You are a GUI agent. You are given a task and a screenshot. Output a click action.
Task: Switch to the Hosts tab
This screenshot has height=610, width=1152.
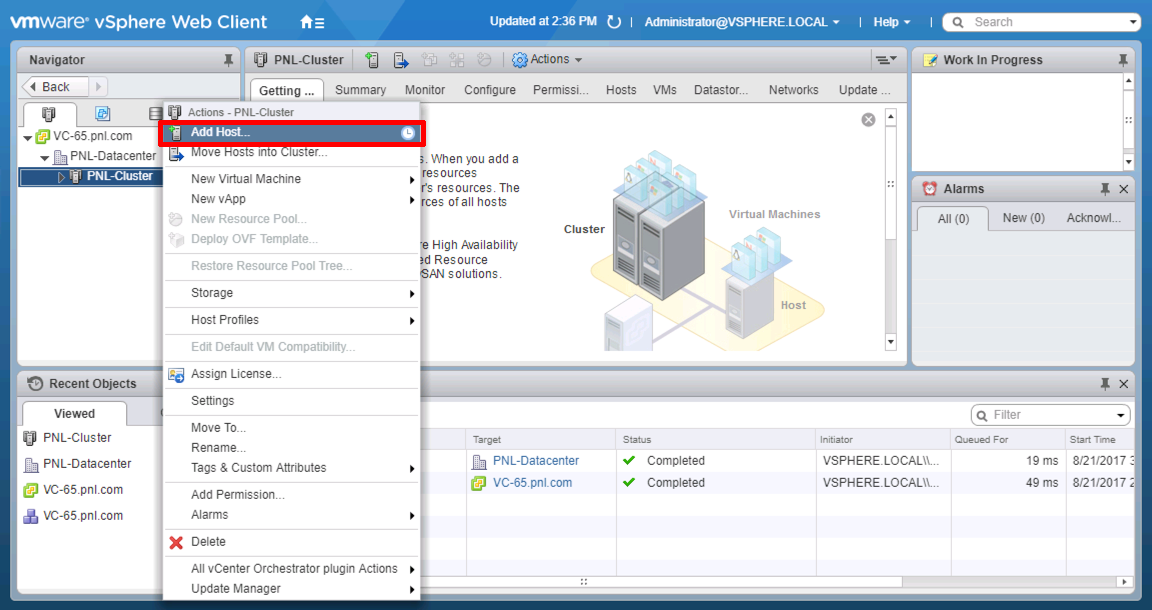click(621, 90)
